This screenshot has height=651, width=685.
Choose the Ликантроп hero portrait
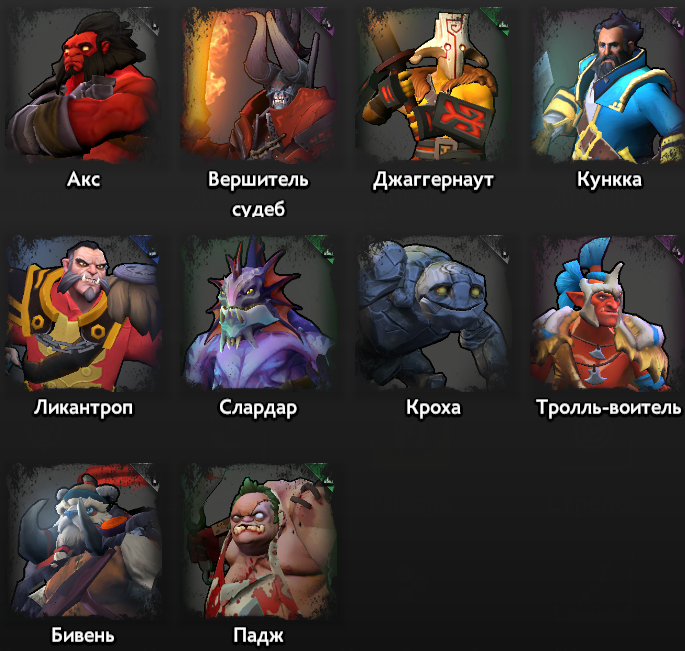click(83, 313)
